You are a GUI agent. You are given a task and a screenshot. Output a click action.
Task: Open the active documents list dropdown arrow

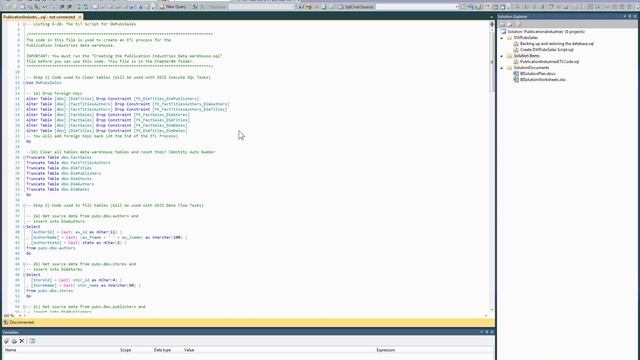[x=491, y=17]
